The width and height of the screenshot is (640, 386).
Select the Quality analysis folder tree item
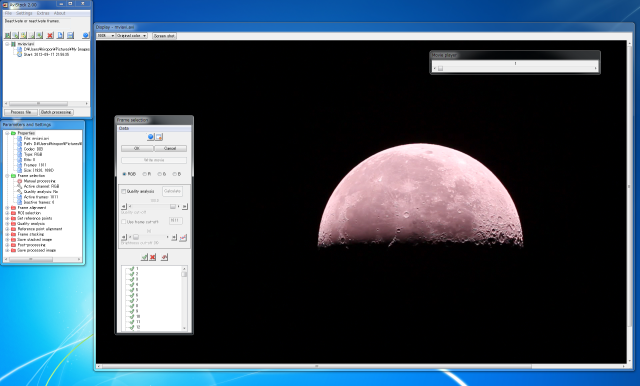pyautogui.click(x=31, y=224)
